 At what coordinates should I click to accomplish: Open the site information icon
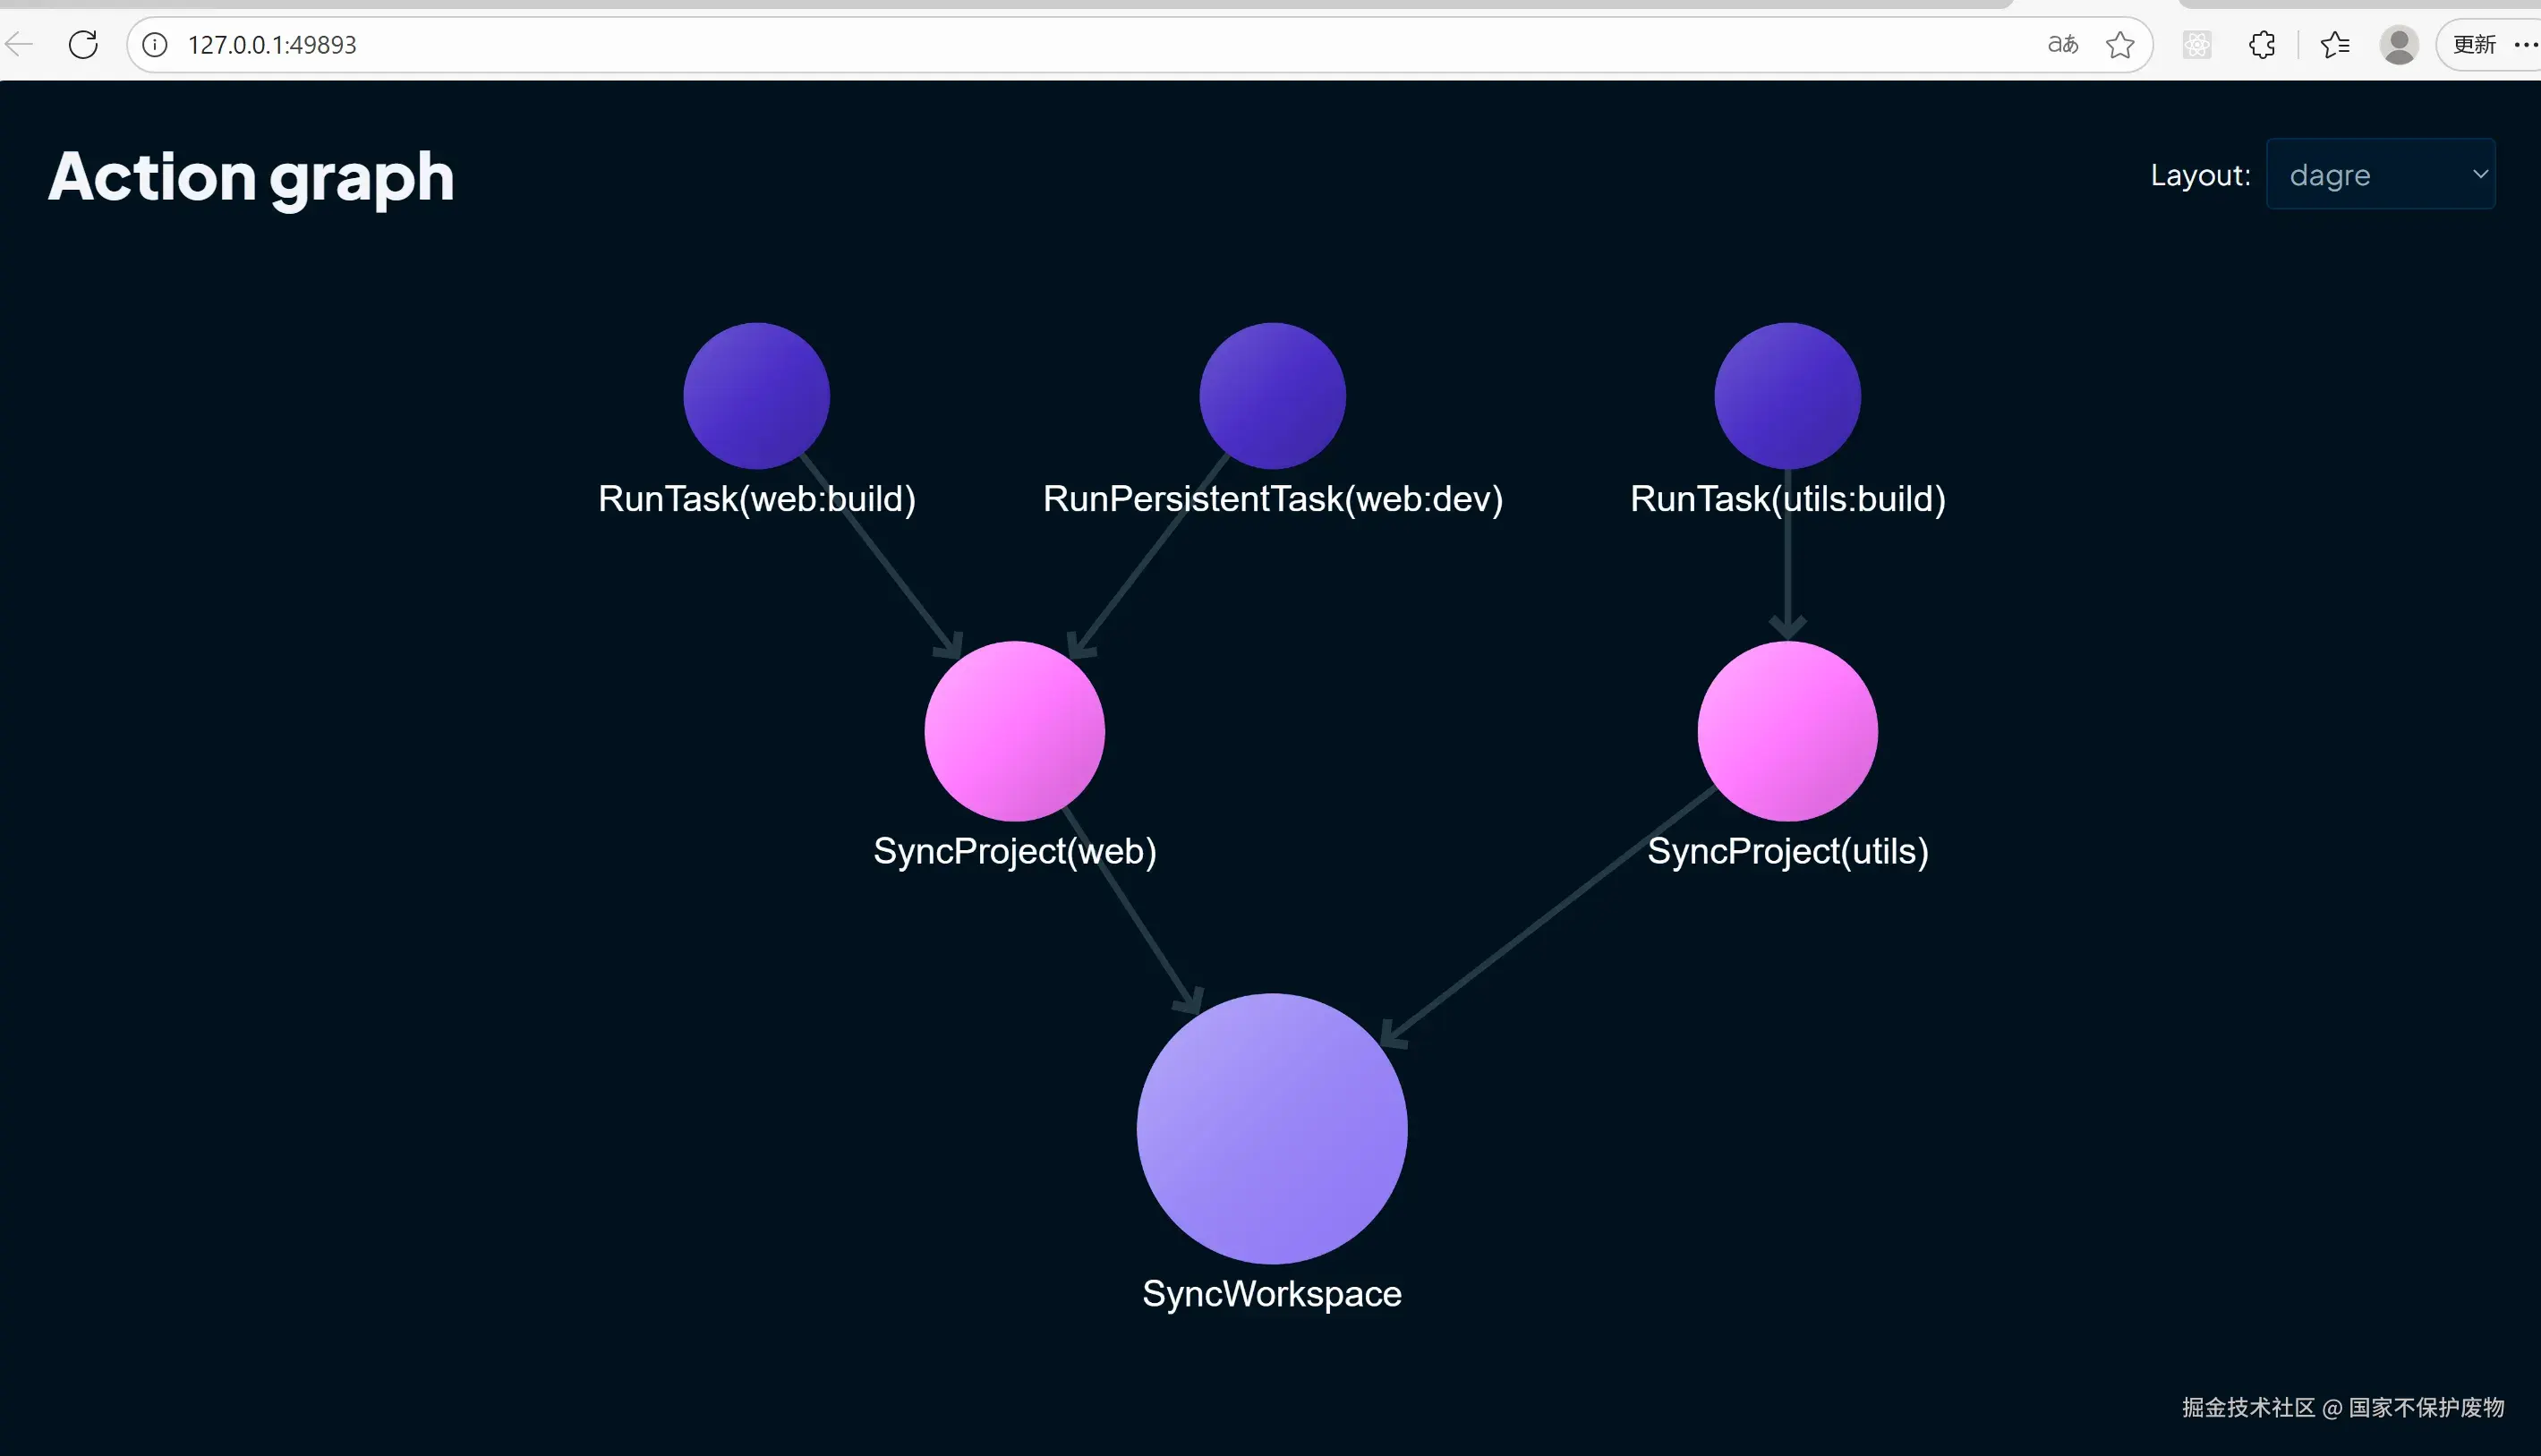point(155,44)
